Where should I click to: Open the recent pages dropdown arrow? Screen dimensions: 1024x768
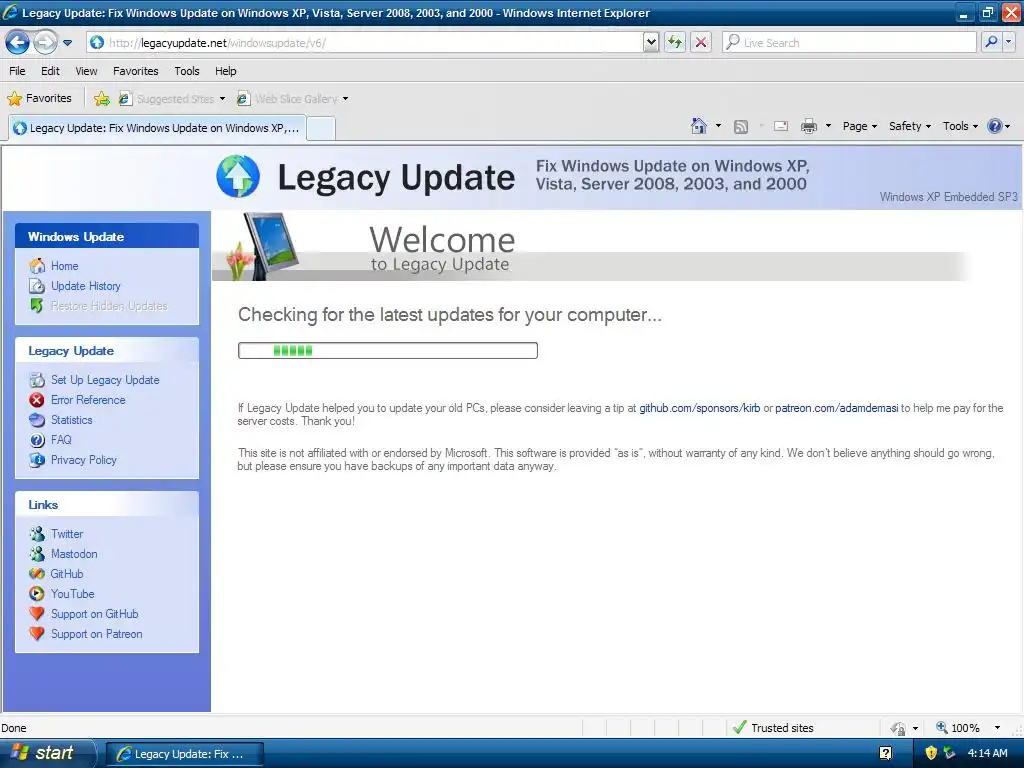coord(67,43)
